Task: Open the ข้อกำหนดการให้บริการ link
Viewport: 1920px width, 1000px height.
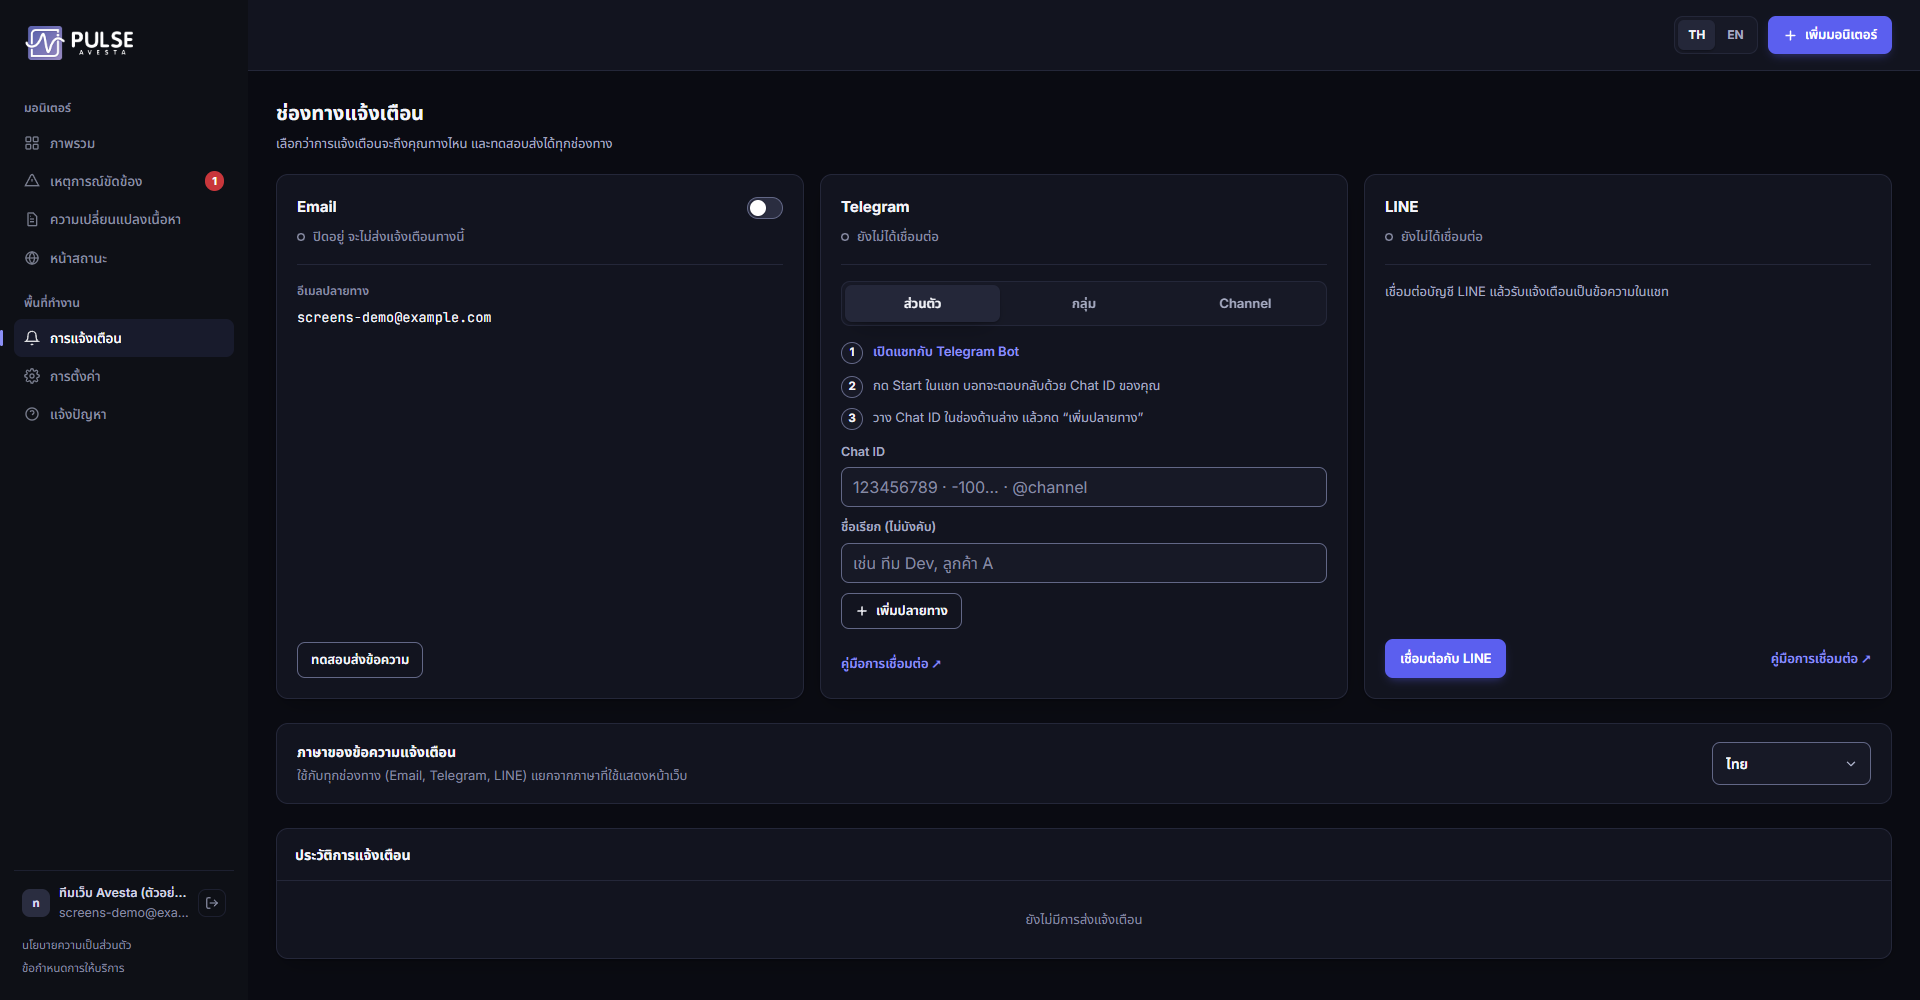Action: point(73,968)
